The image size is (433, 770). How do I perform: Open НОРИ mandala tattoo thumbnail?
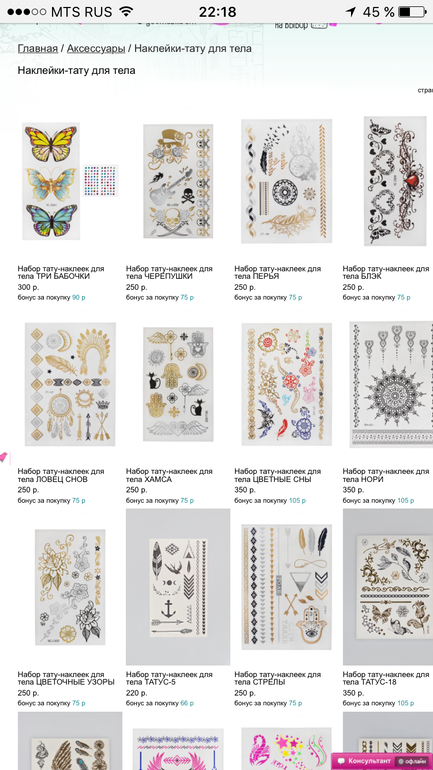coord(391,384)
